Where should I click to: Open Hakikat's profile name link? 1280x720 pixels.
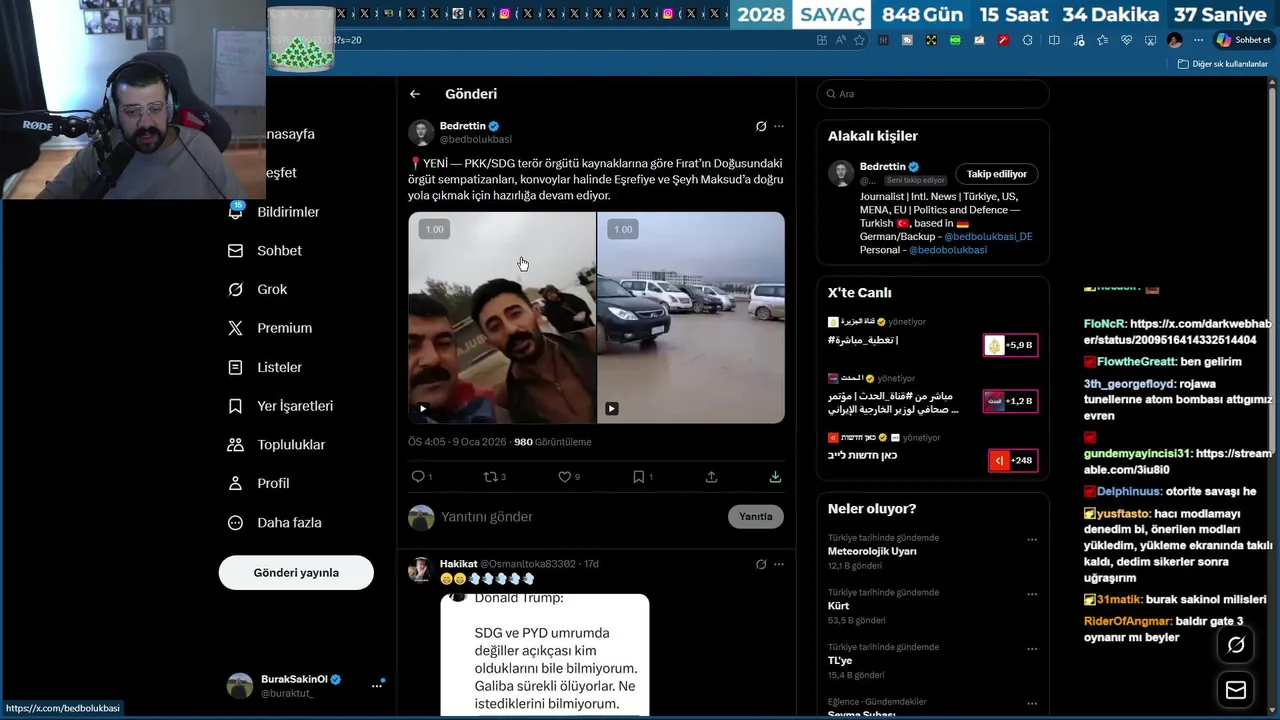pos(459,564)
